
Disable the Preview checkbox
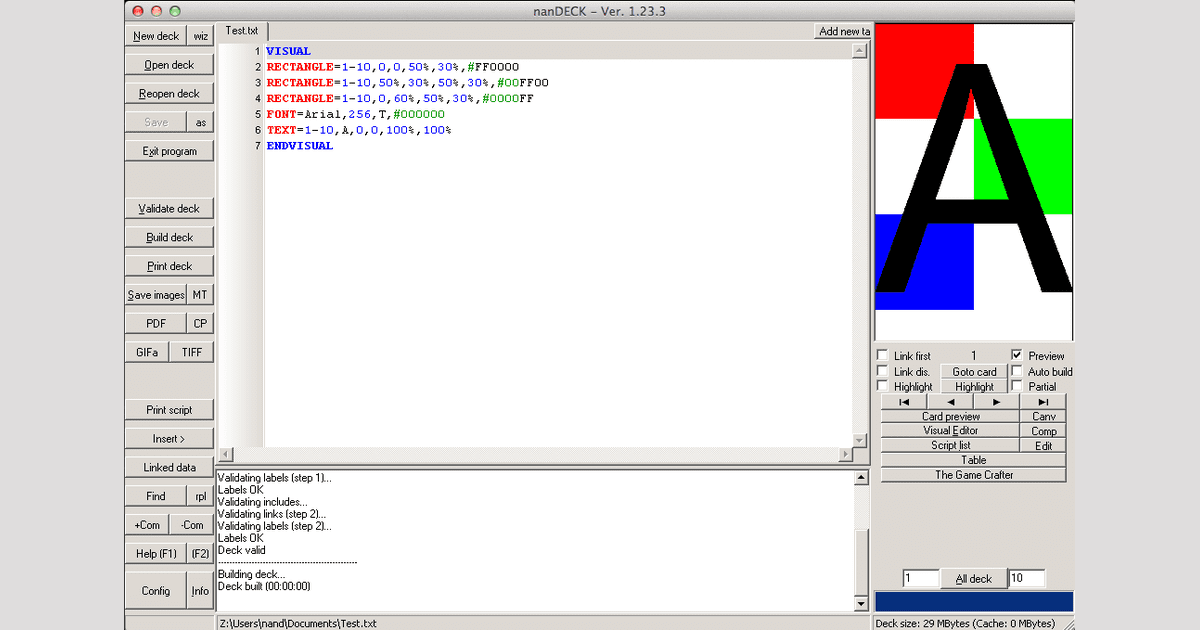coord(1017,355)
